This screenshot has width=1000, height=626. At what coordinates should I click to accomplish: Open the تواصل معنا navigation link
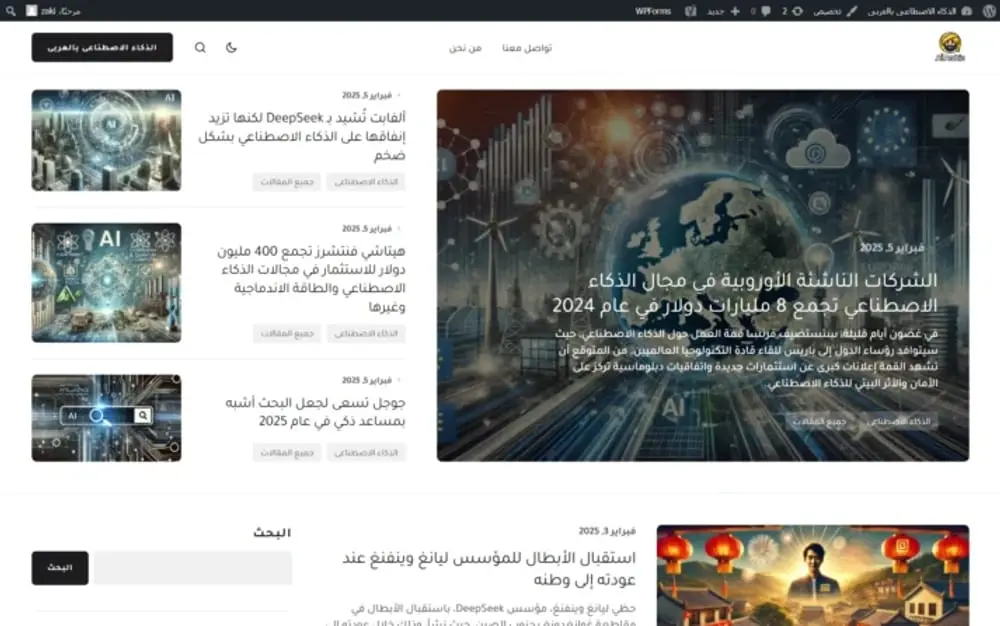coord(527,48)
